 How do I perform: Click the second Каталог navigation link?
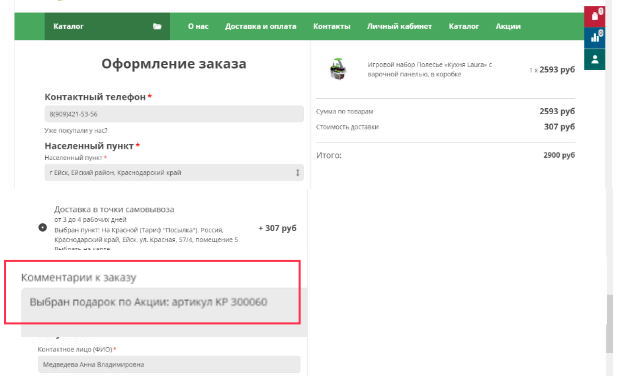464,26
